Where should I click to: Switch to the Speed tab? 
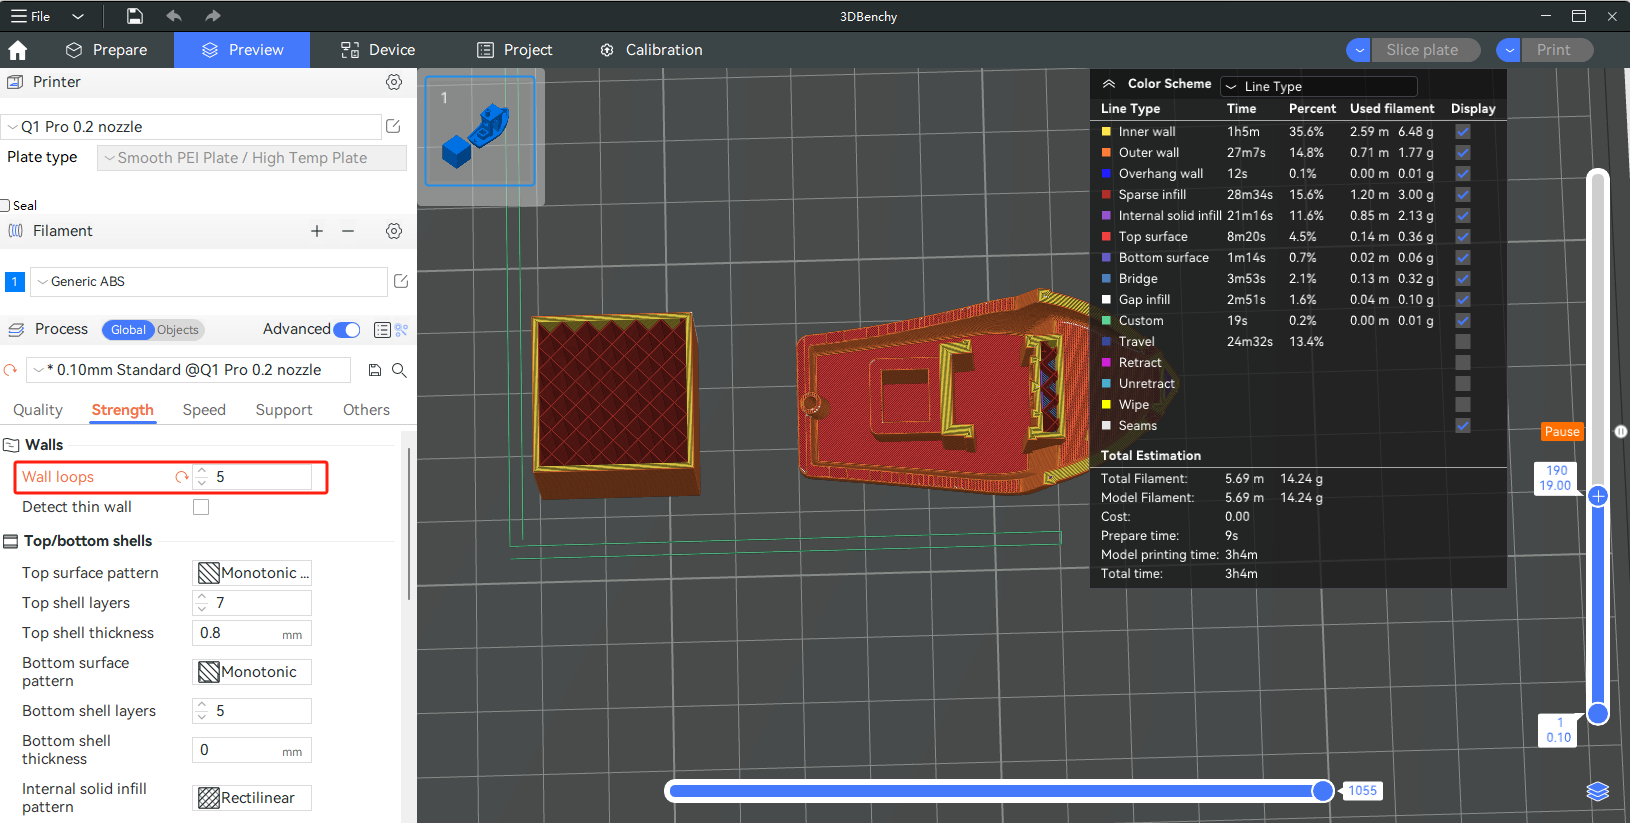pos(204,410)
